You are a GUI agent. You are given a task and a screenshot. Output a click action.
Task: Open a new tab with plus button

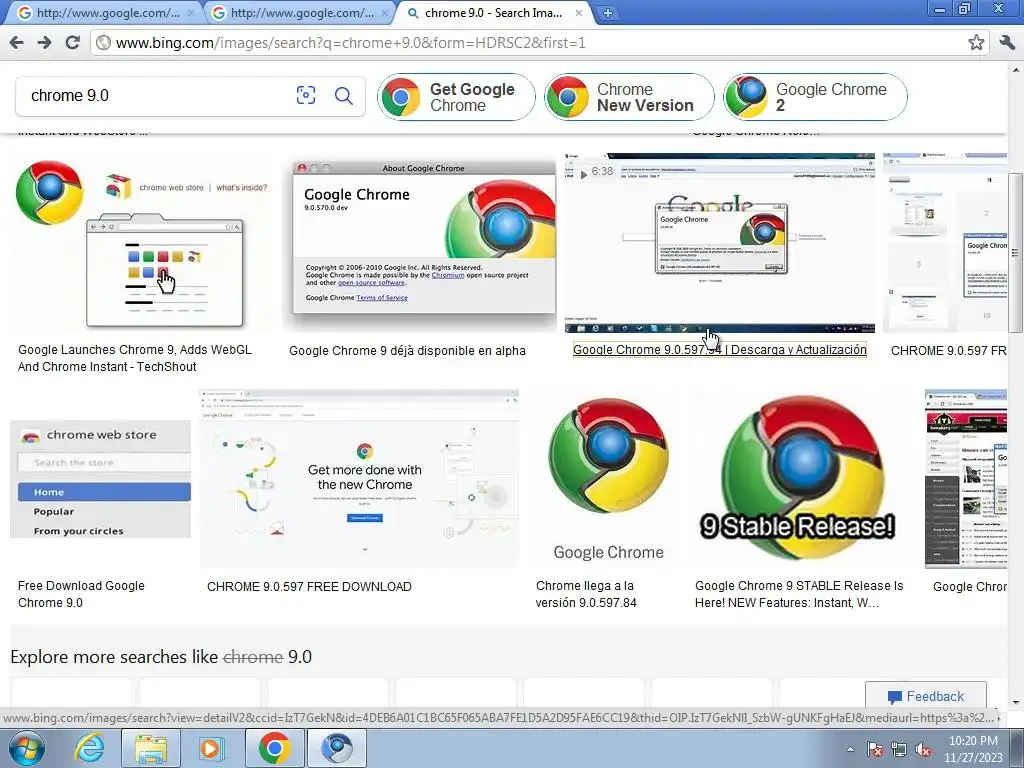click(607, 13)
